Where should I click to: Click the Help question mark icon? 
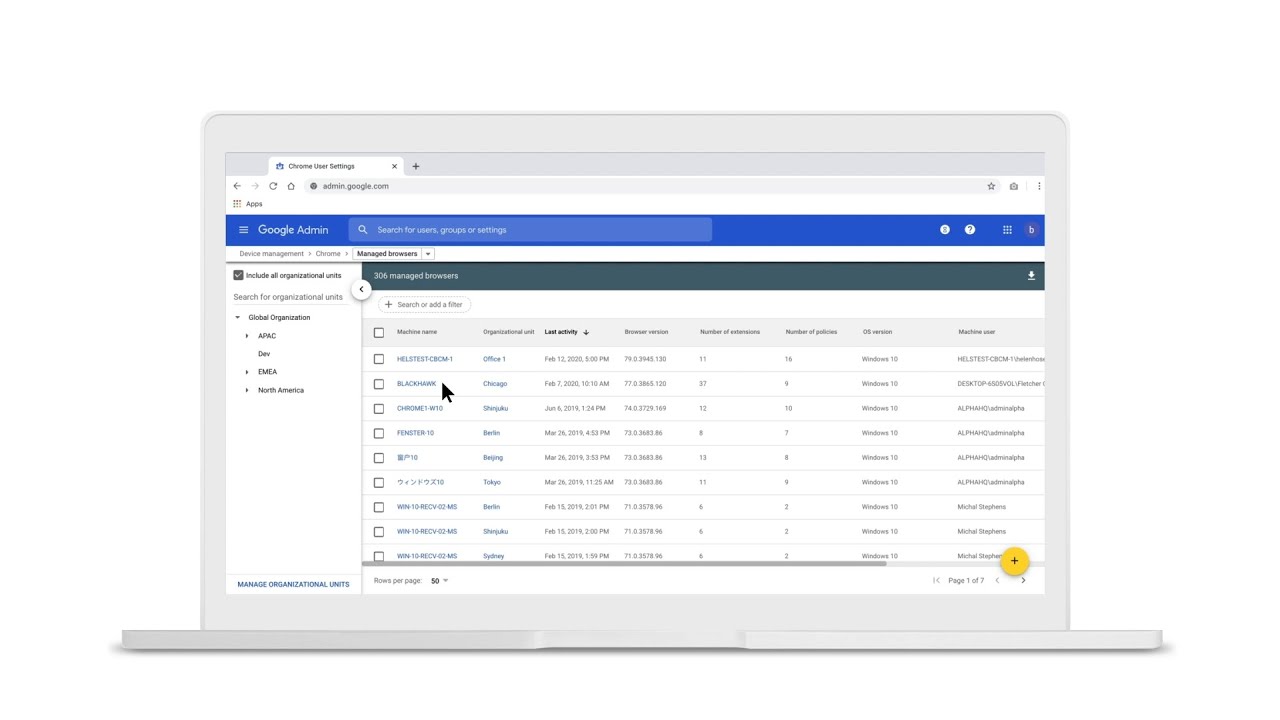[x=969, y=229]
